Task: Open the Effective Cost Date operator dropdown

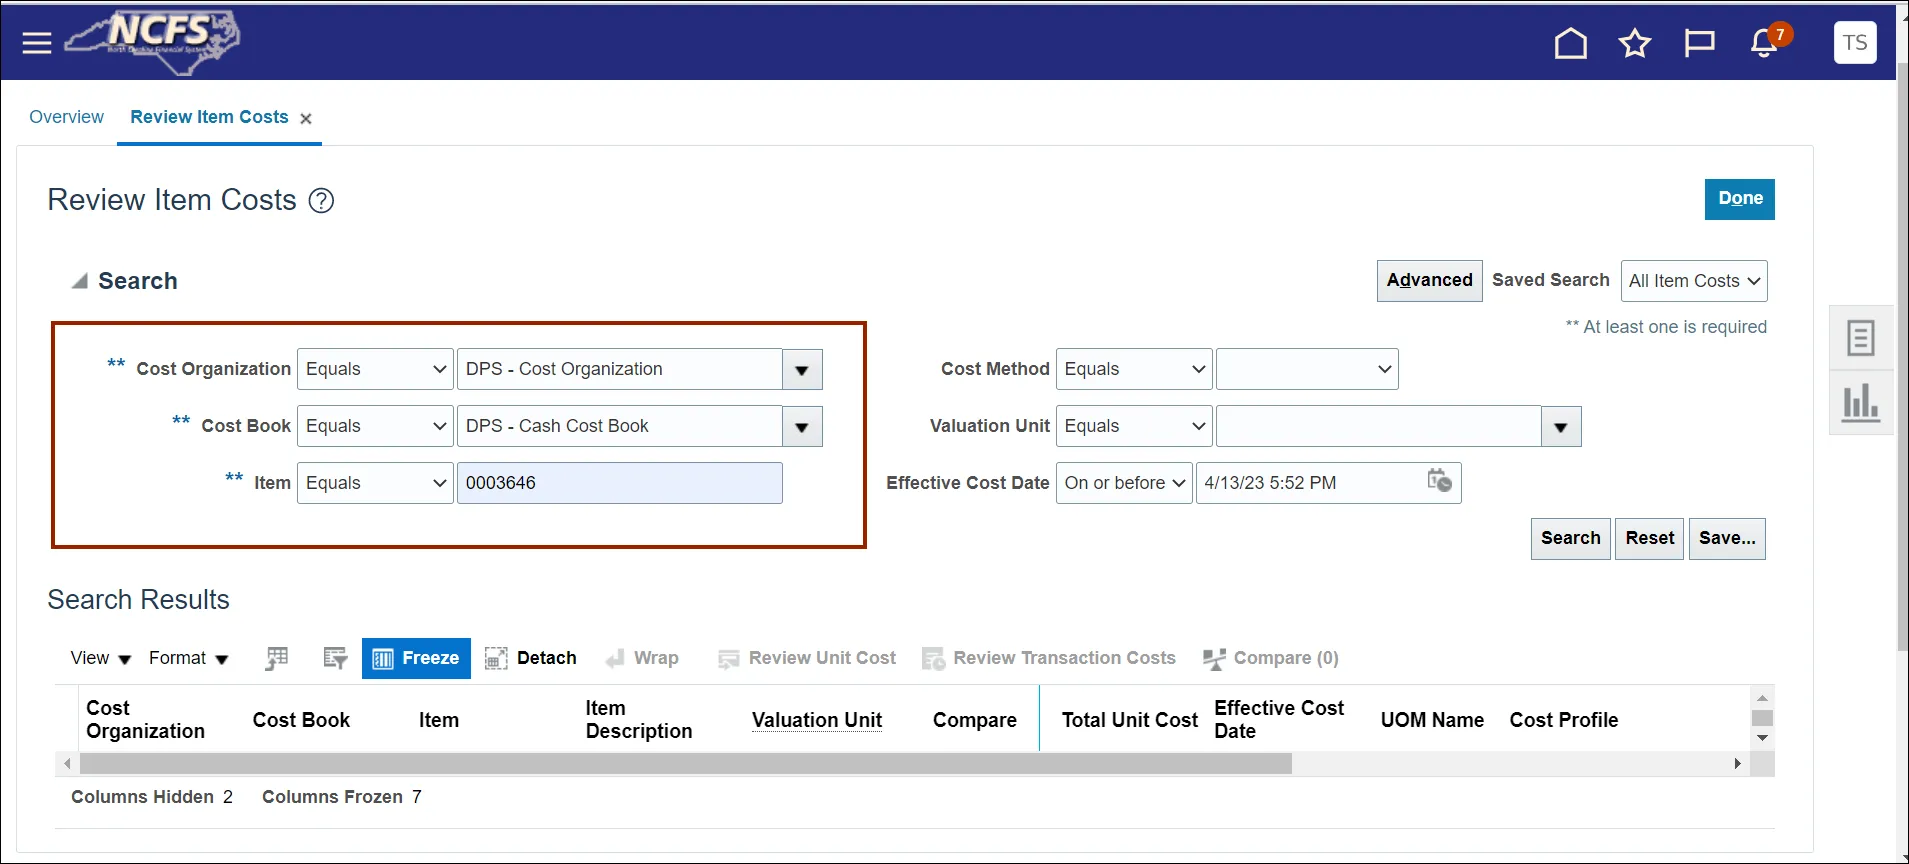Action: (1124, 483)
